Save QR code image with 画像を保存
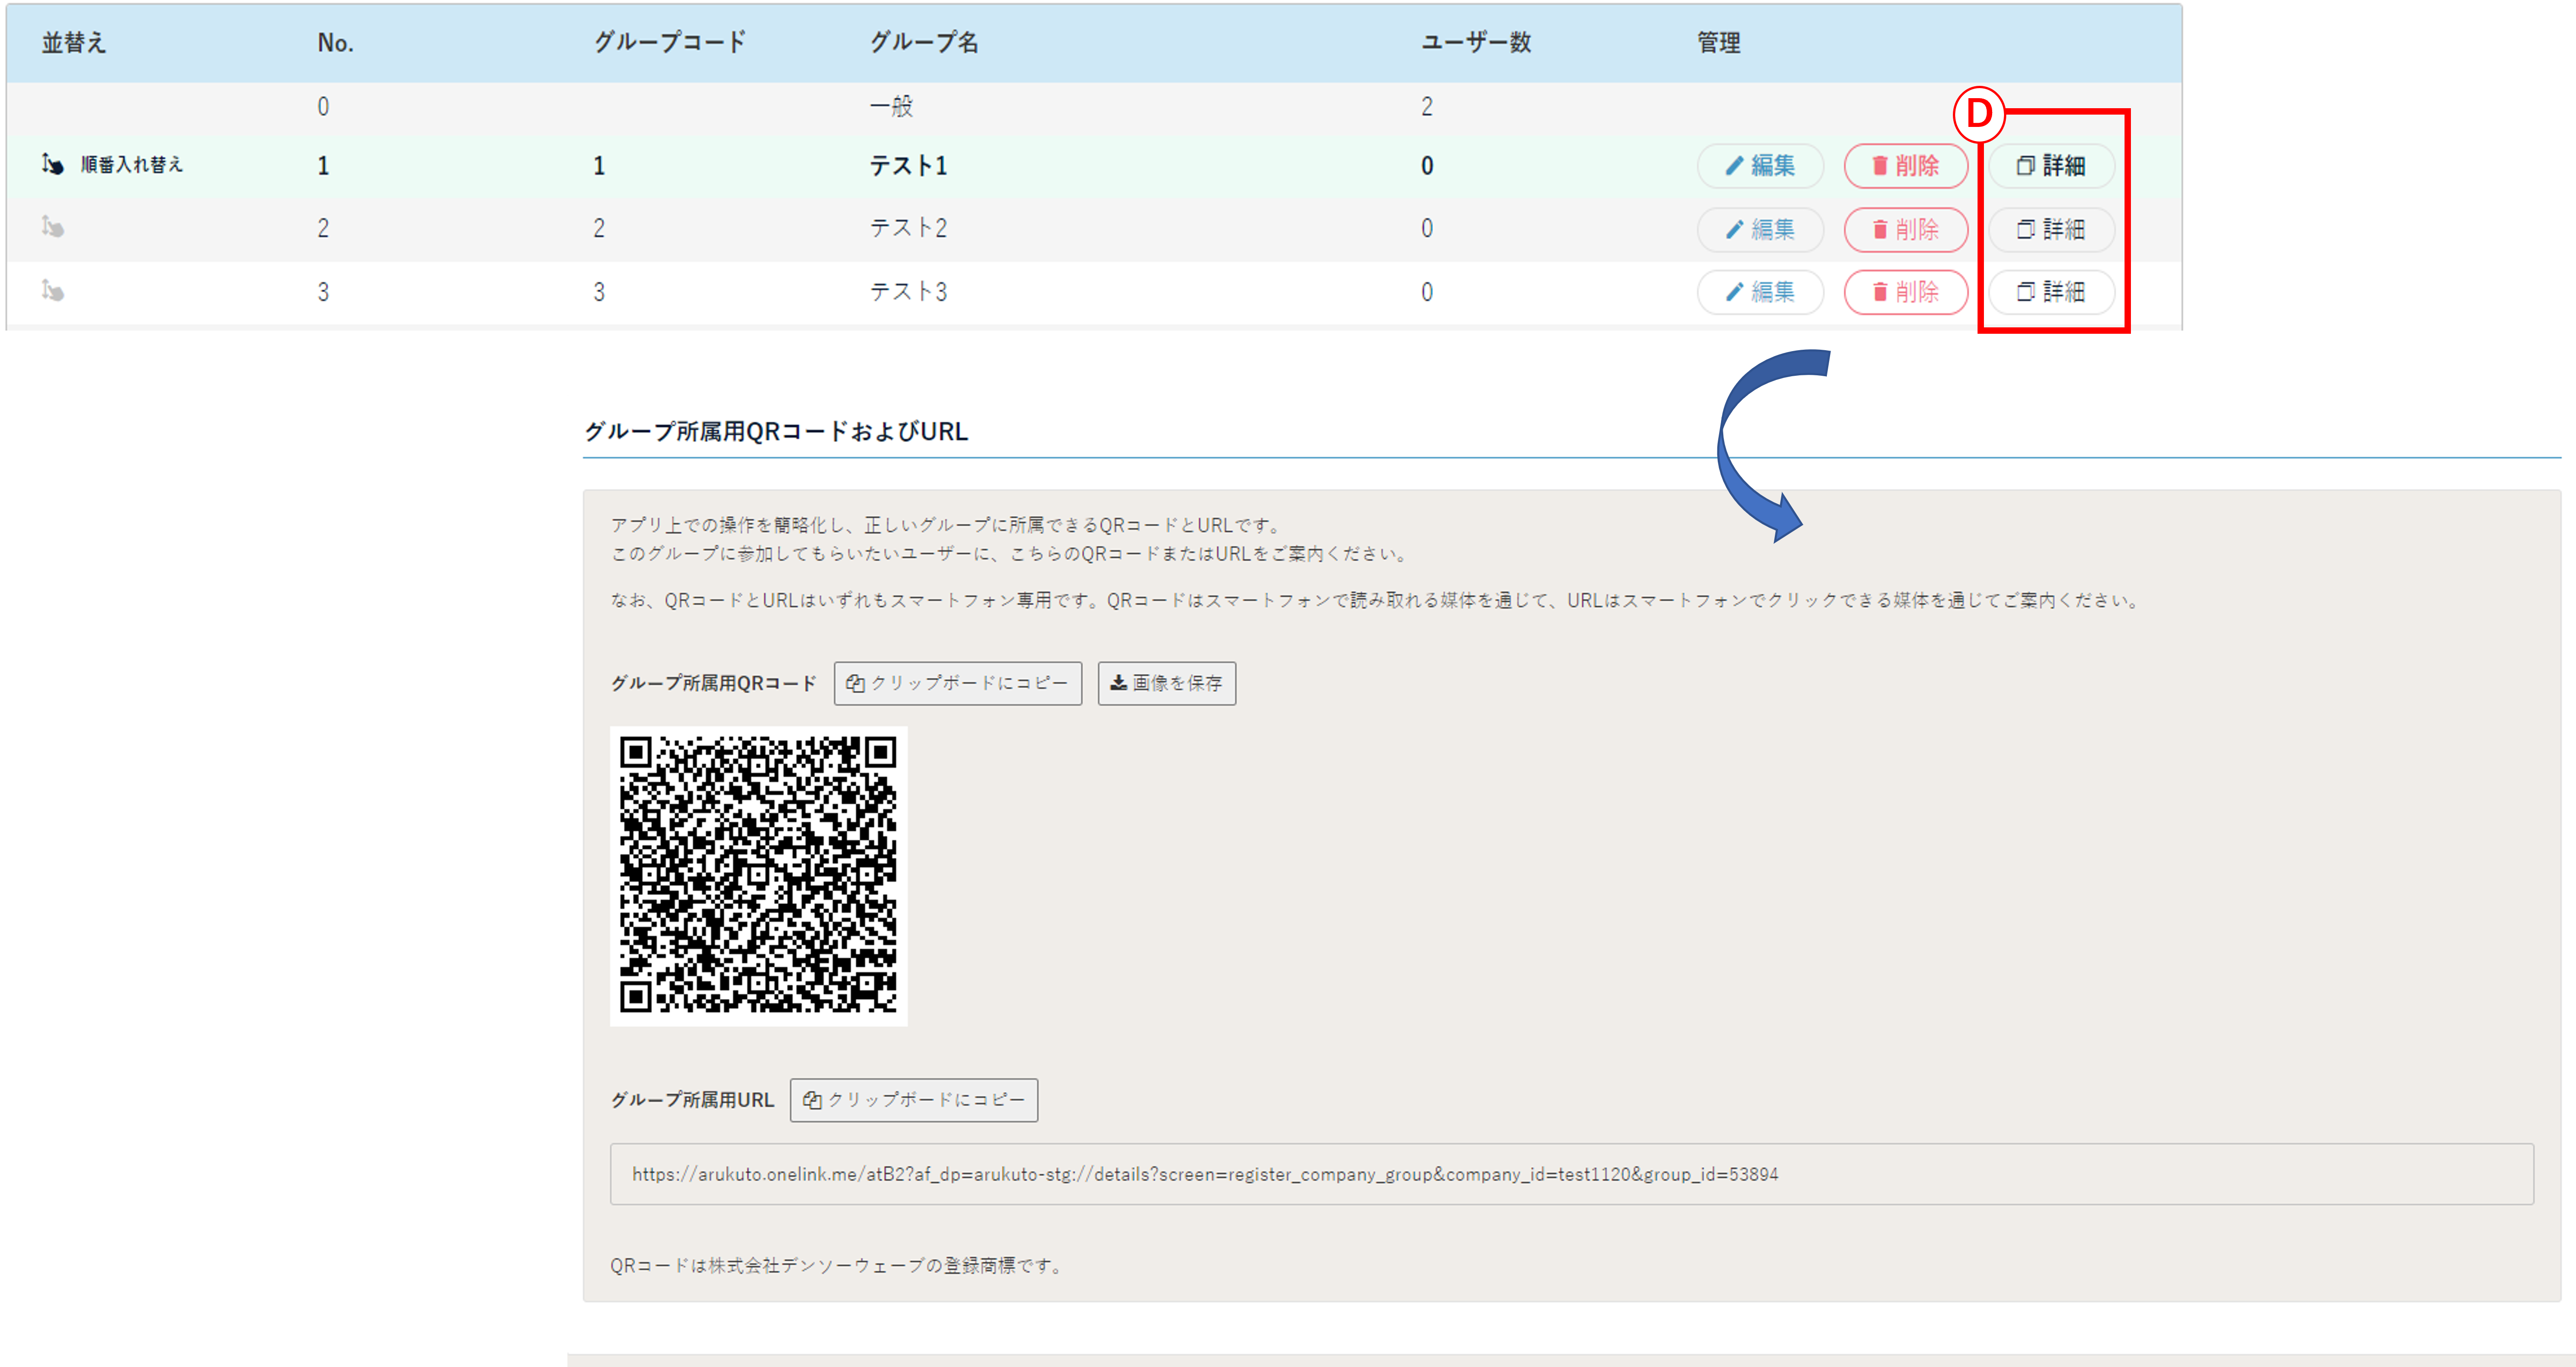Image resolution: width=2576 pixels, height=1367 pixels. coord(1166,683)
